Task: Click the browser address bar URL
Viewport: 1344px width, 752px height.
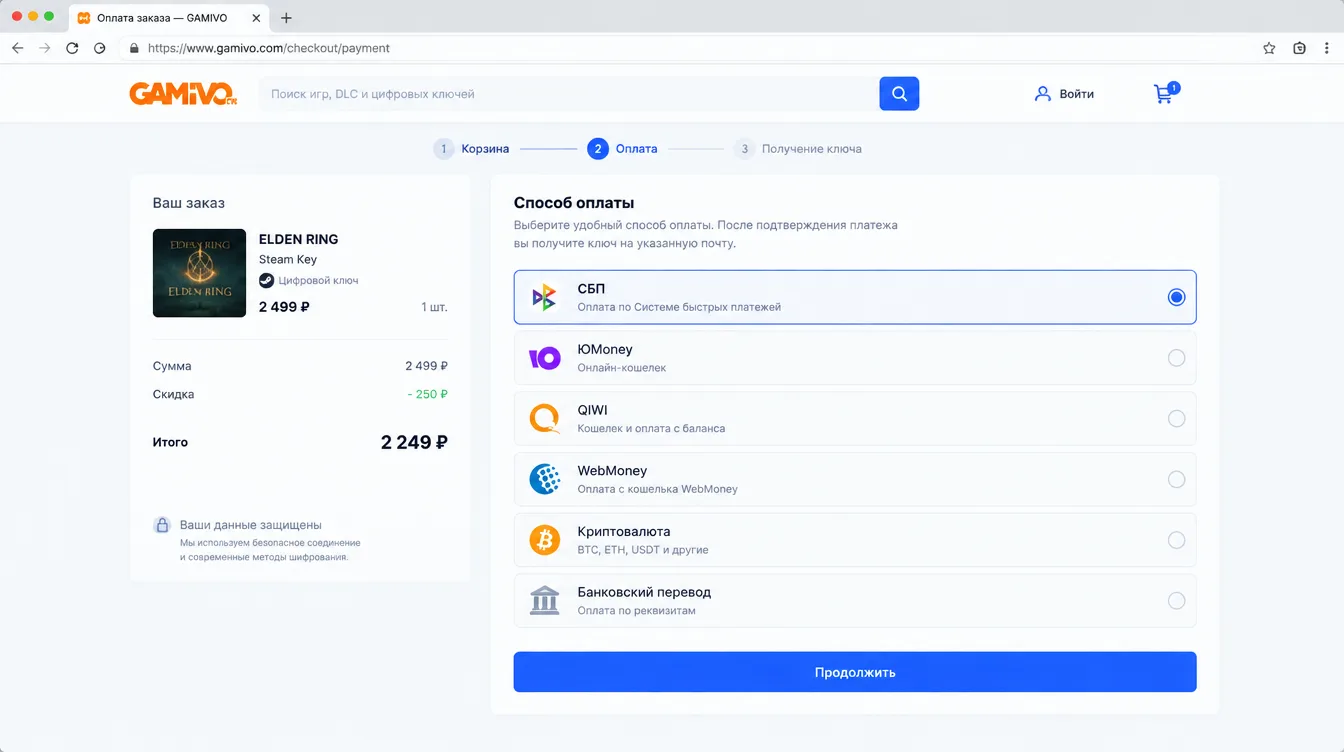Action: point(269,48)
